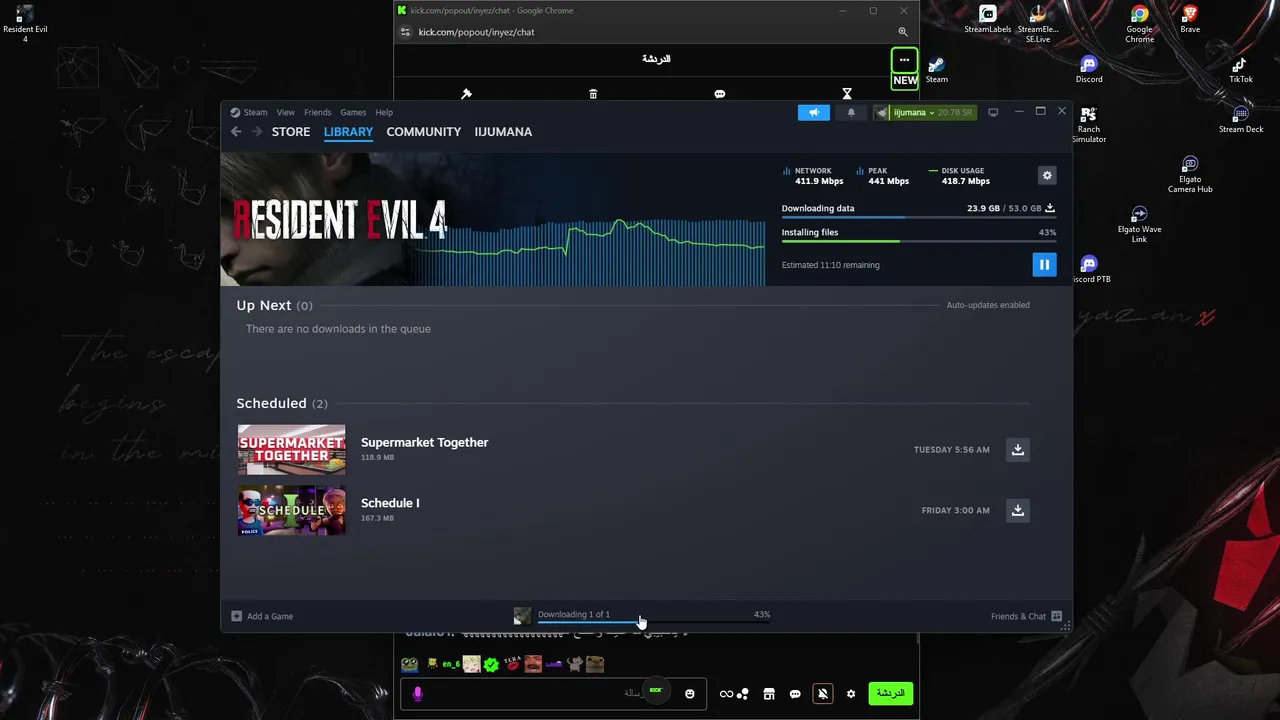Open Google Chrome desktop shortcut

(1139, 24)
